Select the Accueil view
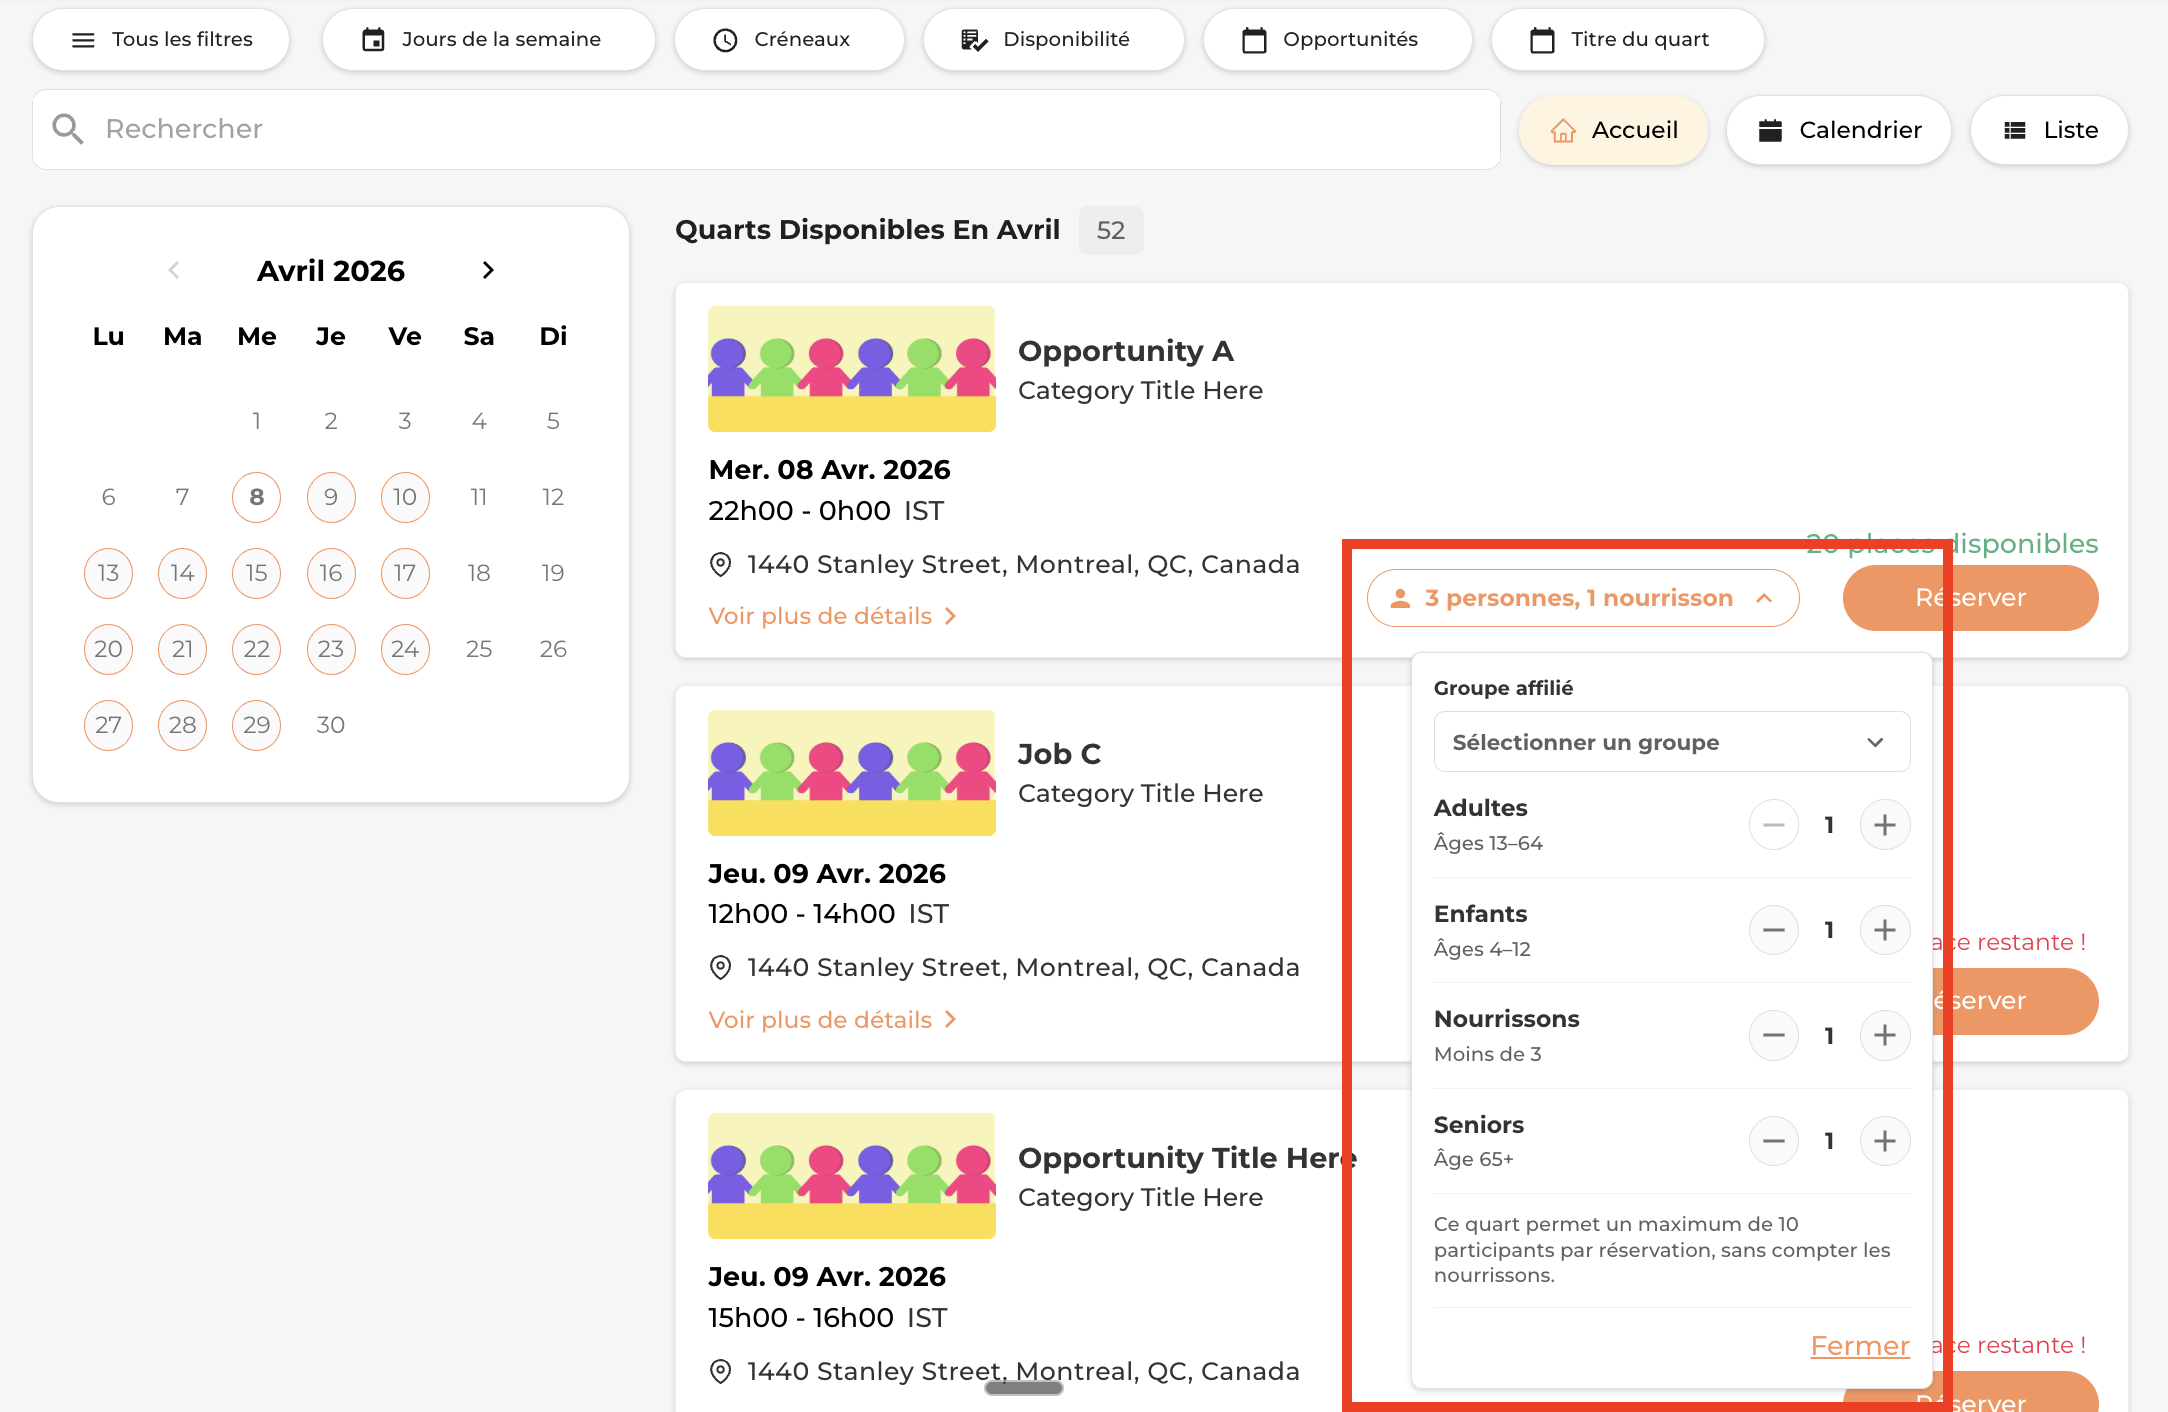 [x=1612, y=130]
